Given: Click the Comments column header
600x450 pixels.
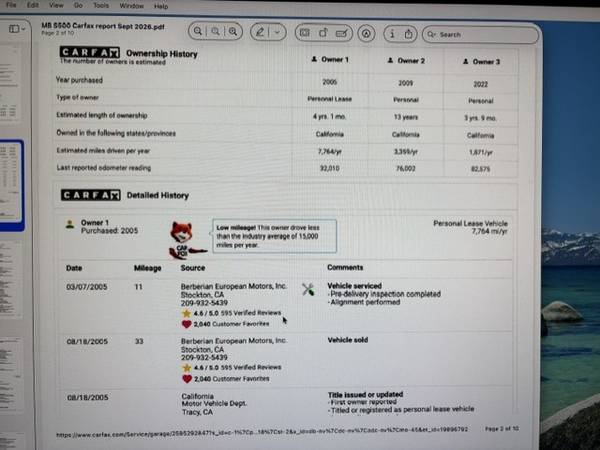Looking at the screenshot, I should tap(345, 267).
